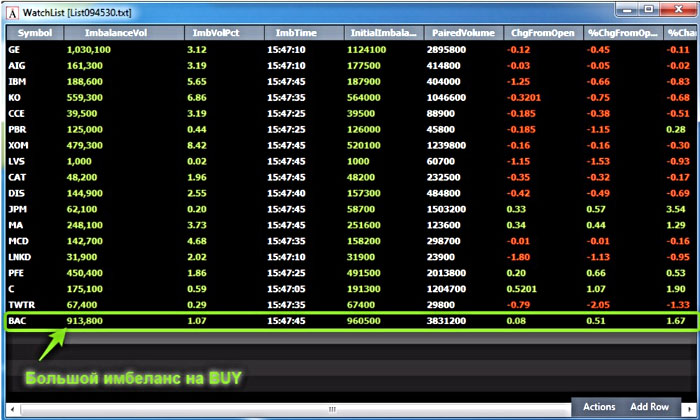Image resolution: width=700 pixels, height=420 pixels.
Task: Select the PFE symbol cell
Action: (16, 273)
